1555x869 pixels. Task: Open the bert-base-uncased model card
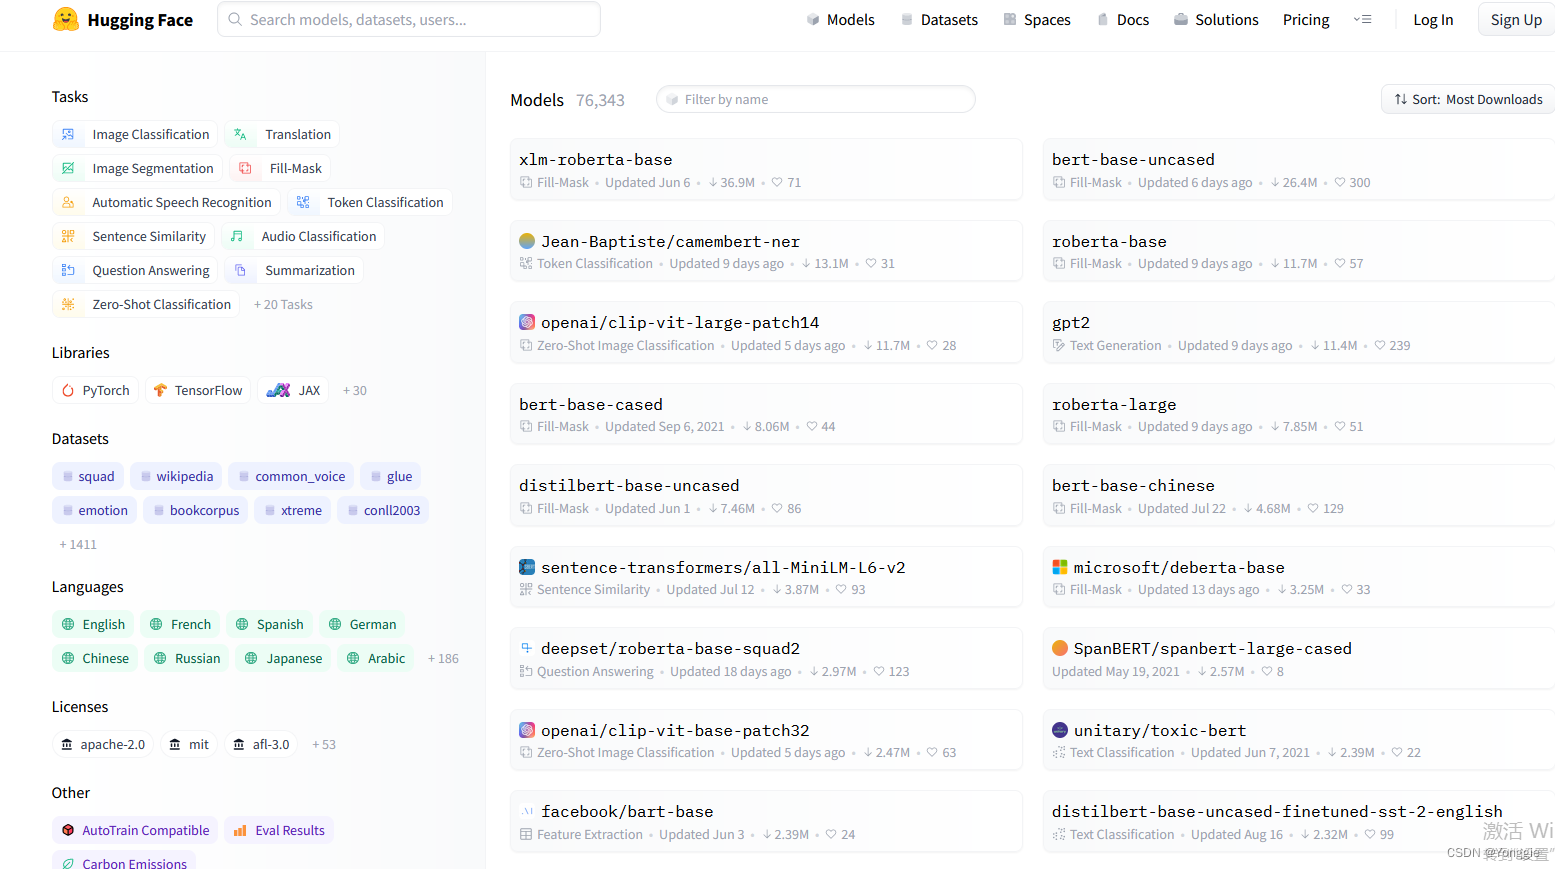tap(1299, 169)
